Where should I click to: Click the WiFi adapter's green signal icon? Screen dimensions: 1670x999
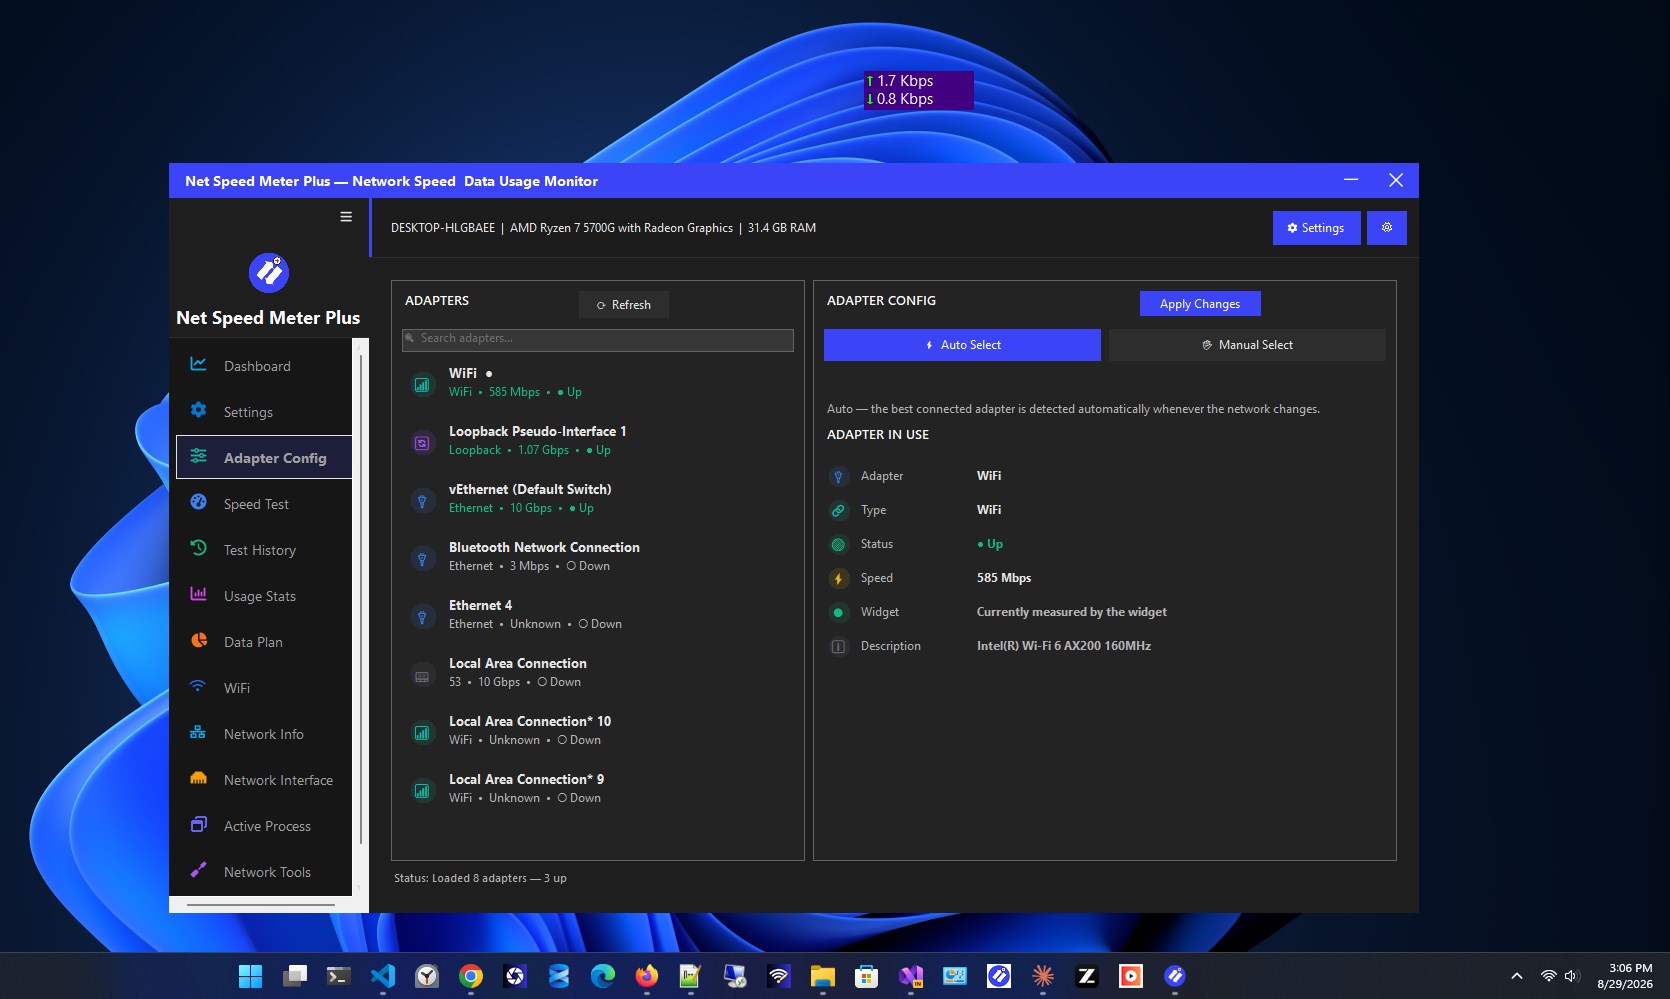(x=422, y=385)
